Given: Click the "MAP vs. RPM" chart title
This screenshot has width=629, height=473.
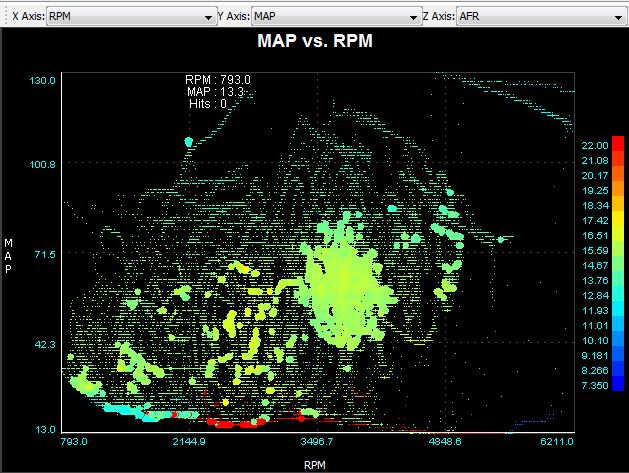Looking at the screenshot, I should 316,44.
